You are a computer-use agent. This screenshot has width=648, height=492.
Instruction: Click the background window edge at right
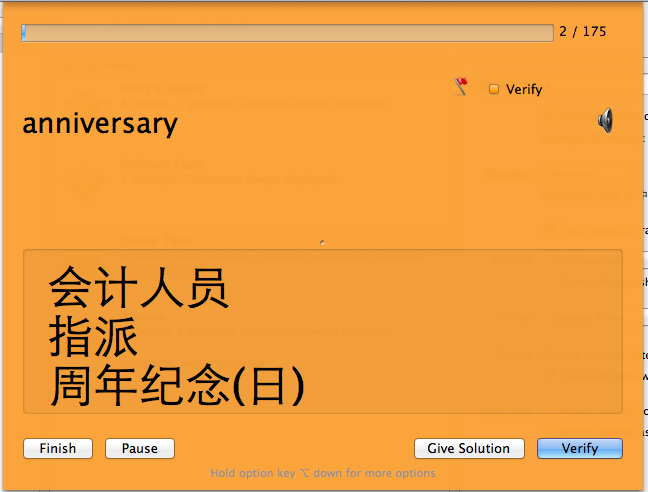[646, 248]
